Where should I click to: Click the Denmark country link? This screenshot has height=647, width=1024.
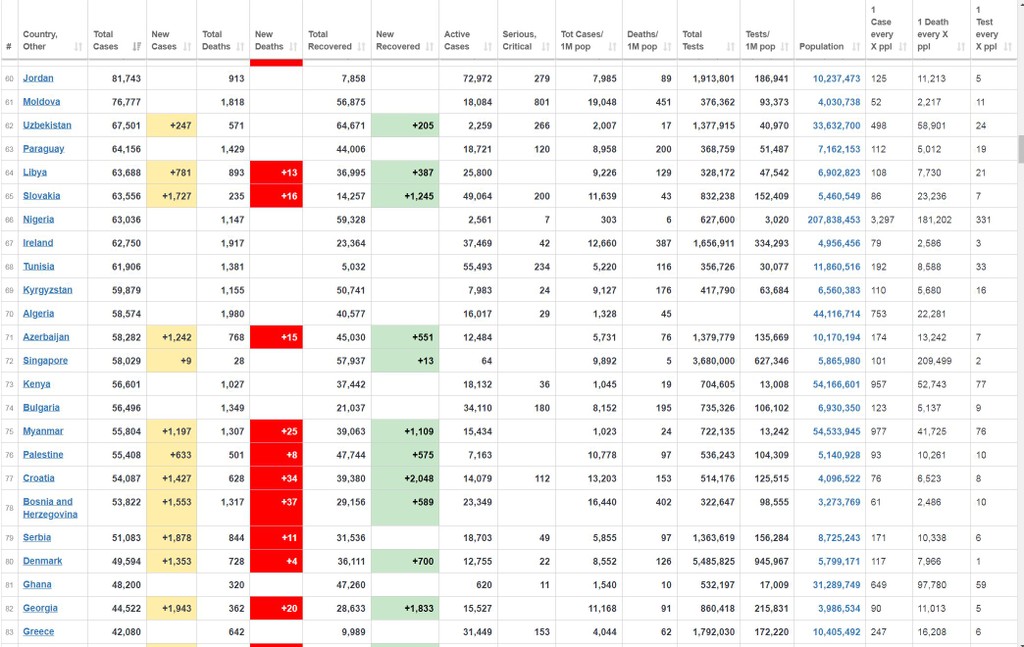42,561
